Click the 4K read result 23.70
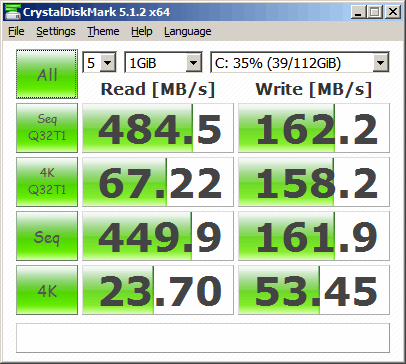 (158, 290)
